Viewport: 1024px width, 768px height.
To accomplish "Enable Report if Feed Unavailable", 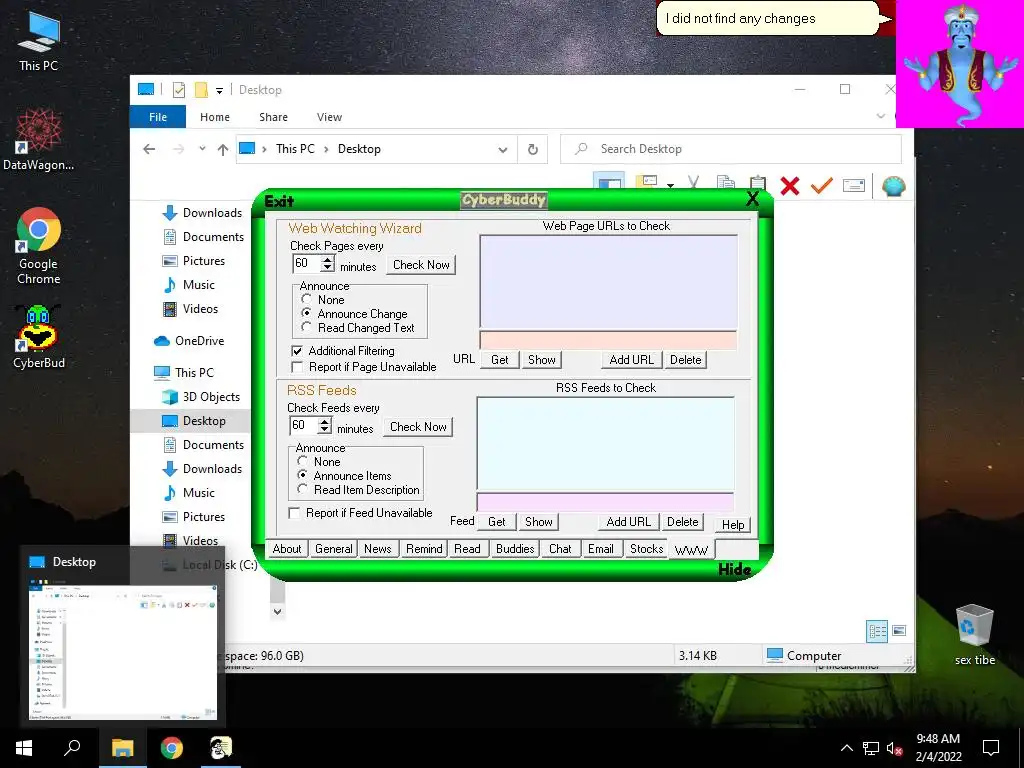I will pos(295,513).
